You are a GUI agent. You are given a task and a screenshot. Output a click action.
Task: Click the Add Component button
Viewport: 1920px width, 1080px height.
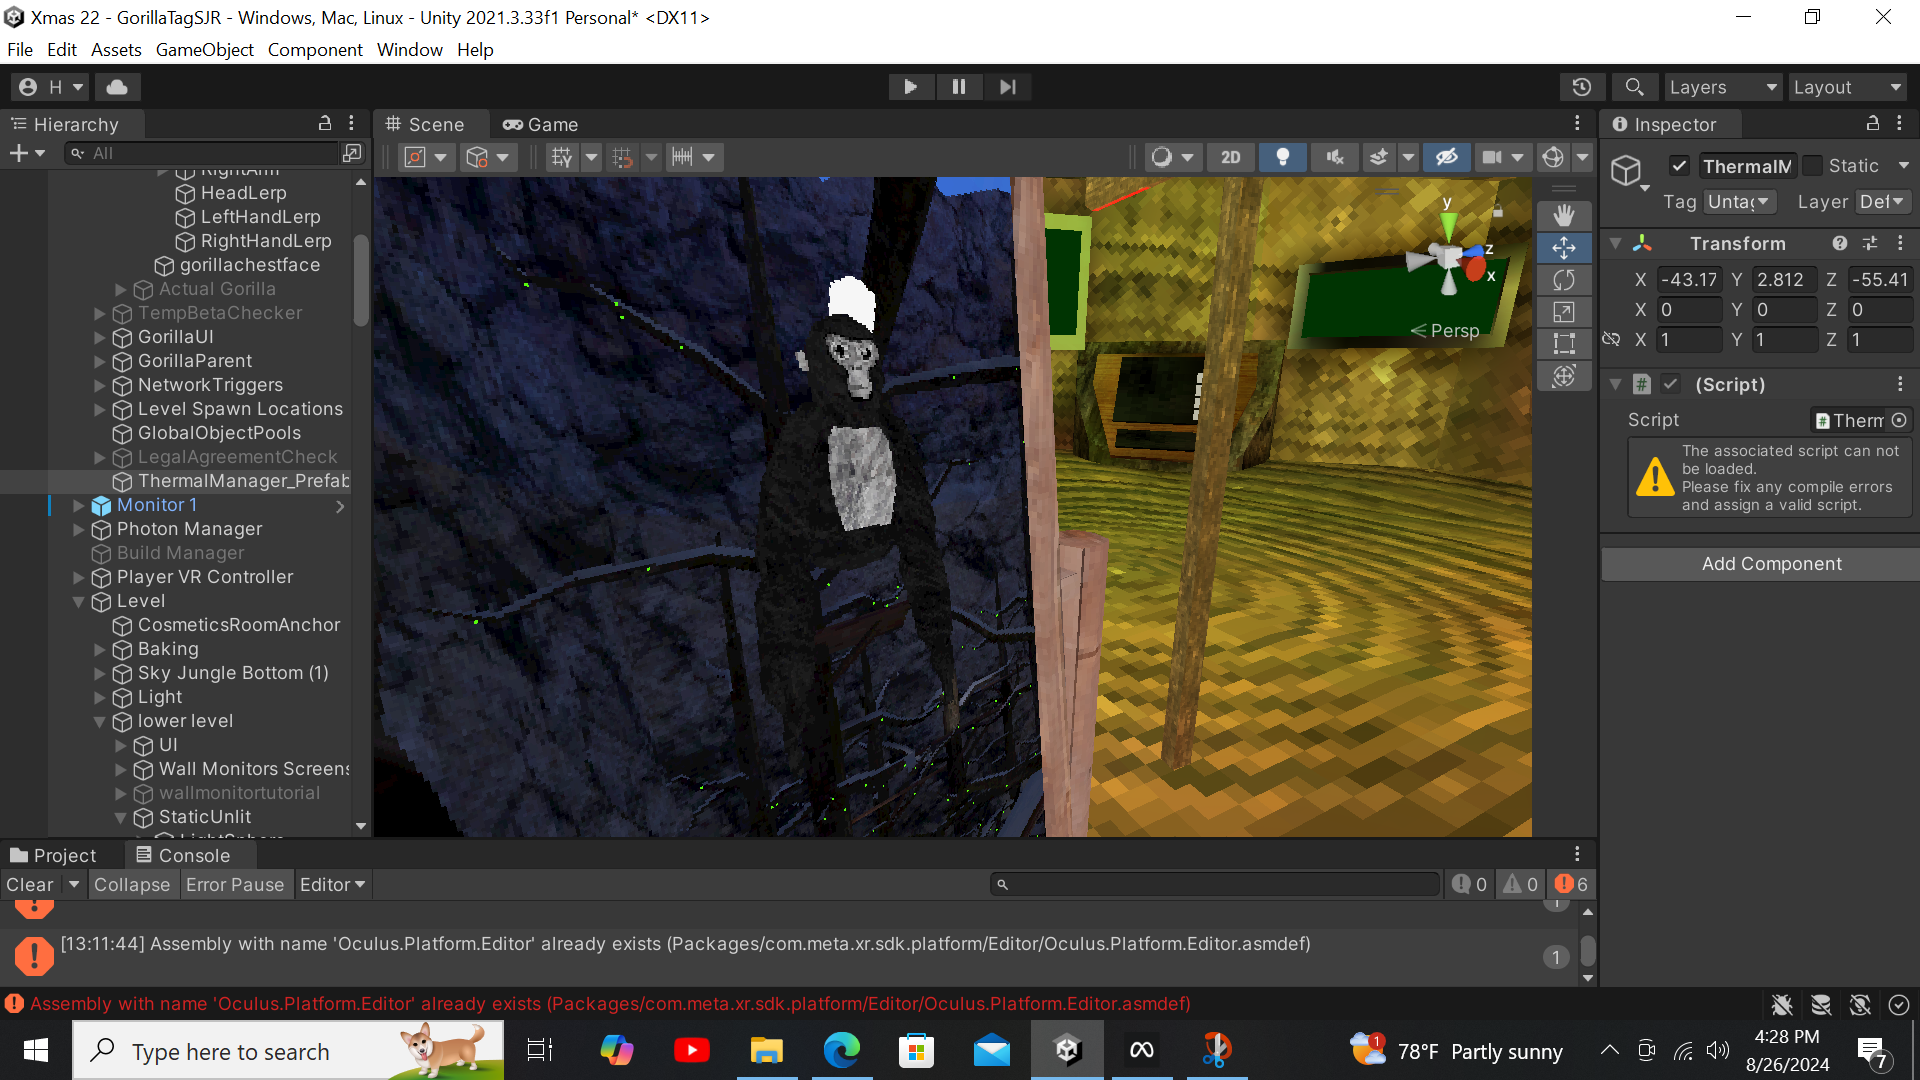click(1771, 564)
